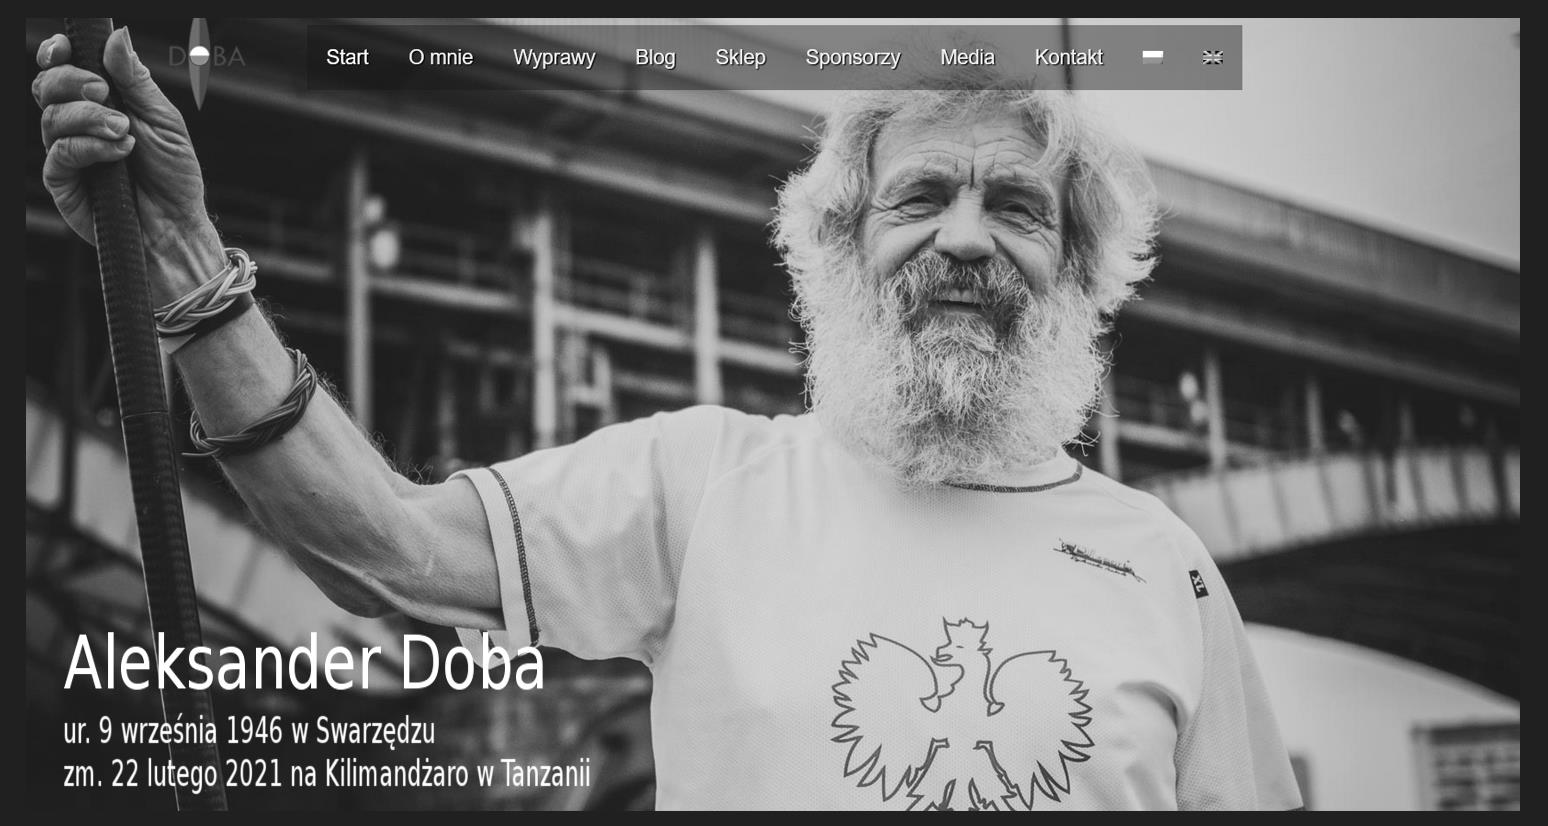Click the birth date line mentioning Swarzędz

tap(249, 731)
